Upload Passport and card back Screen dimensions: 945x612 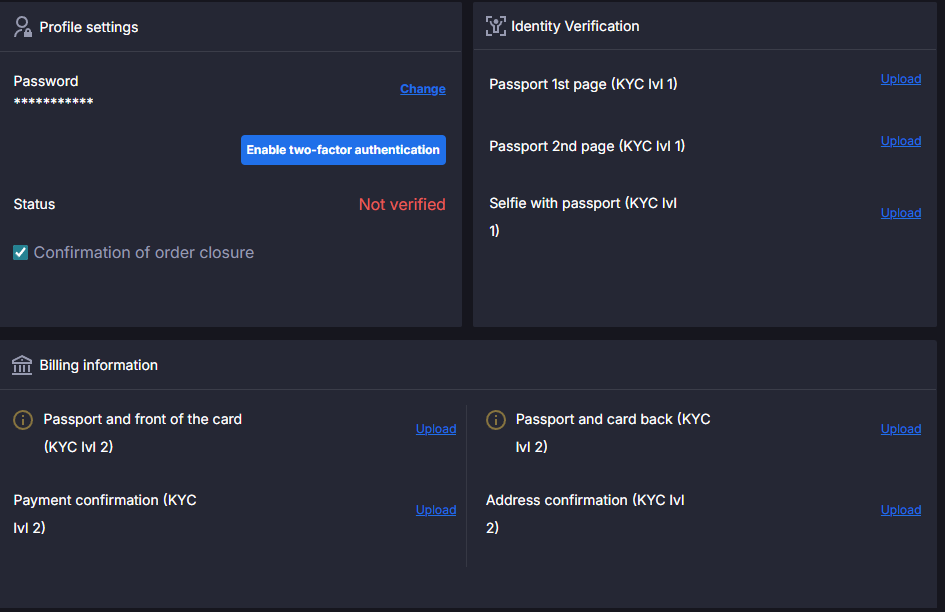pyautogui.click(x=900, y=429)
